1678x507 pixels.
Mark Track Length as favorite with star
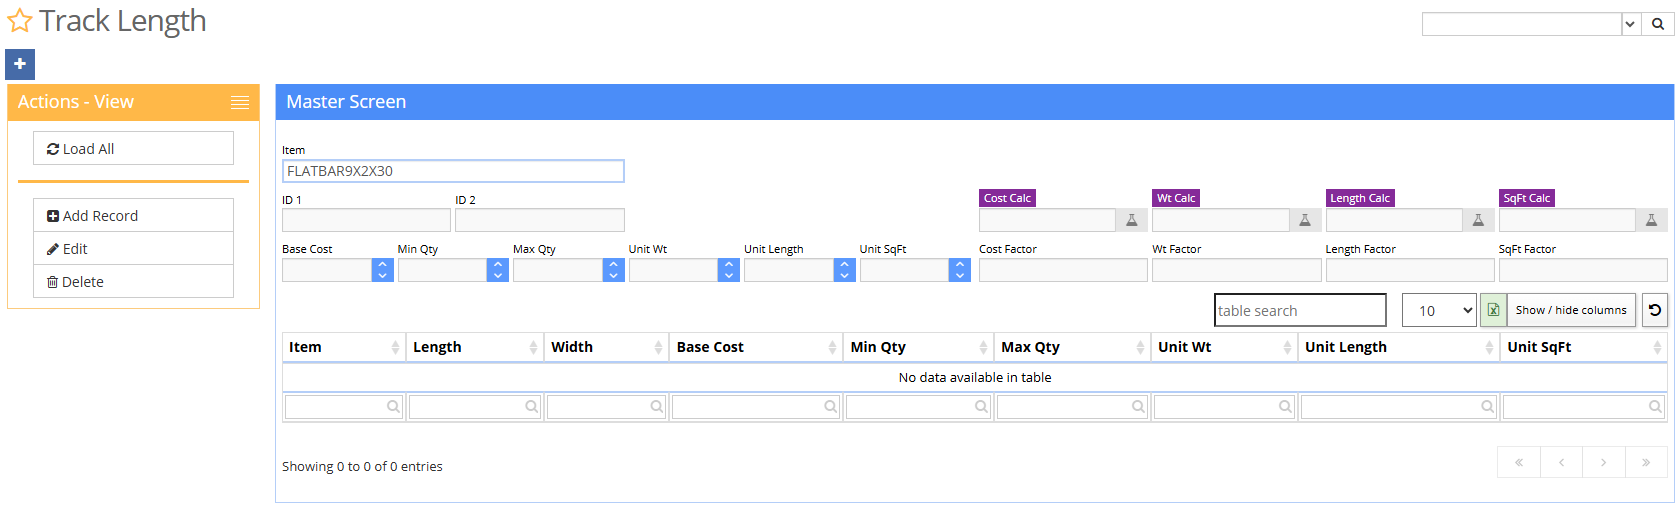point(20,21)
